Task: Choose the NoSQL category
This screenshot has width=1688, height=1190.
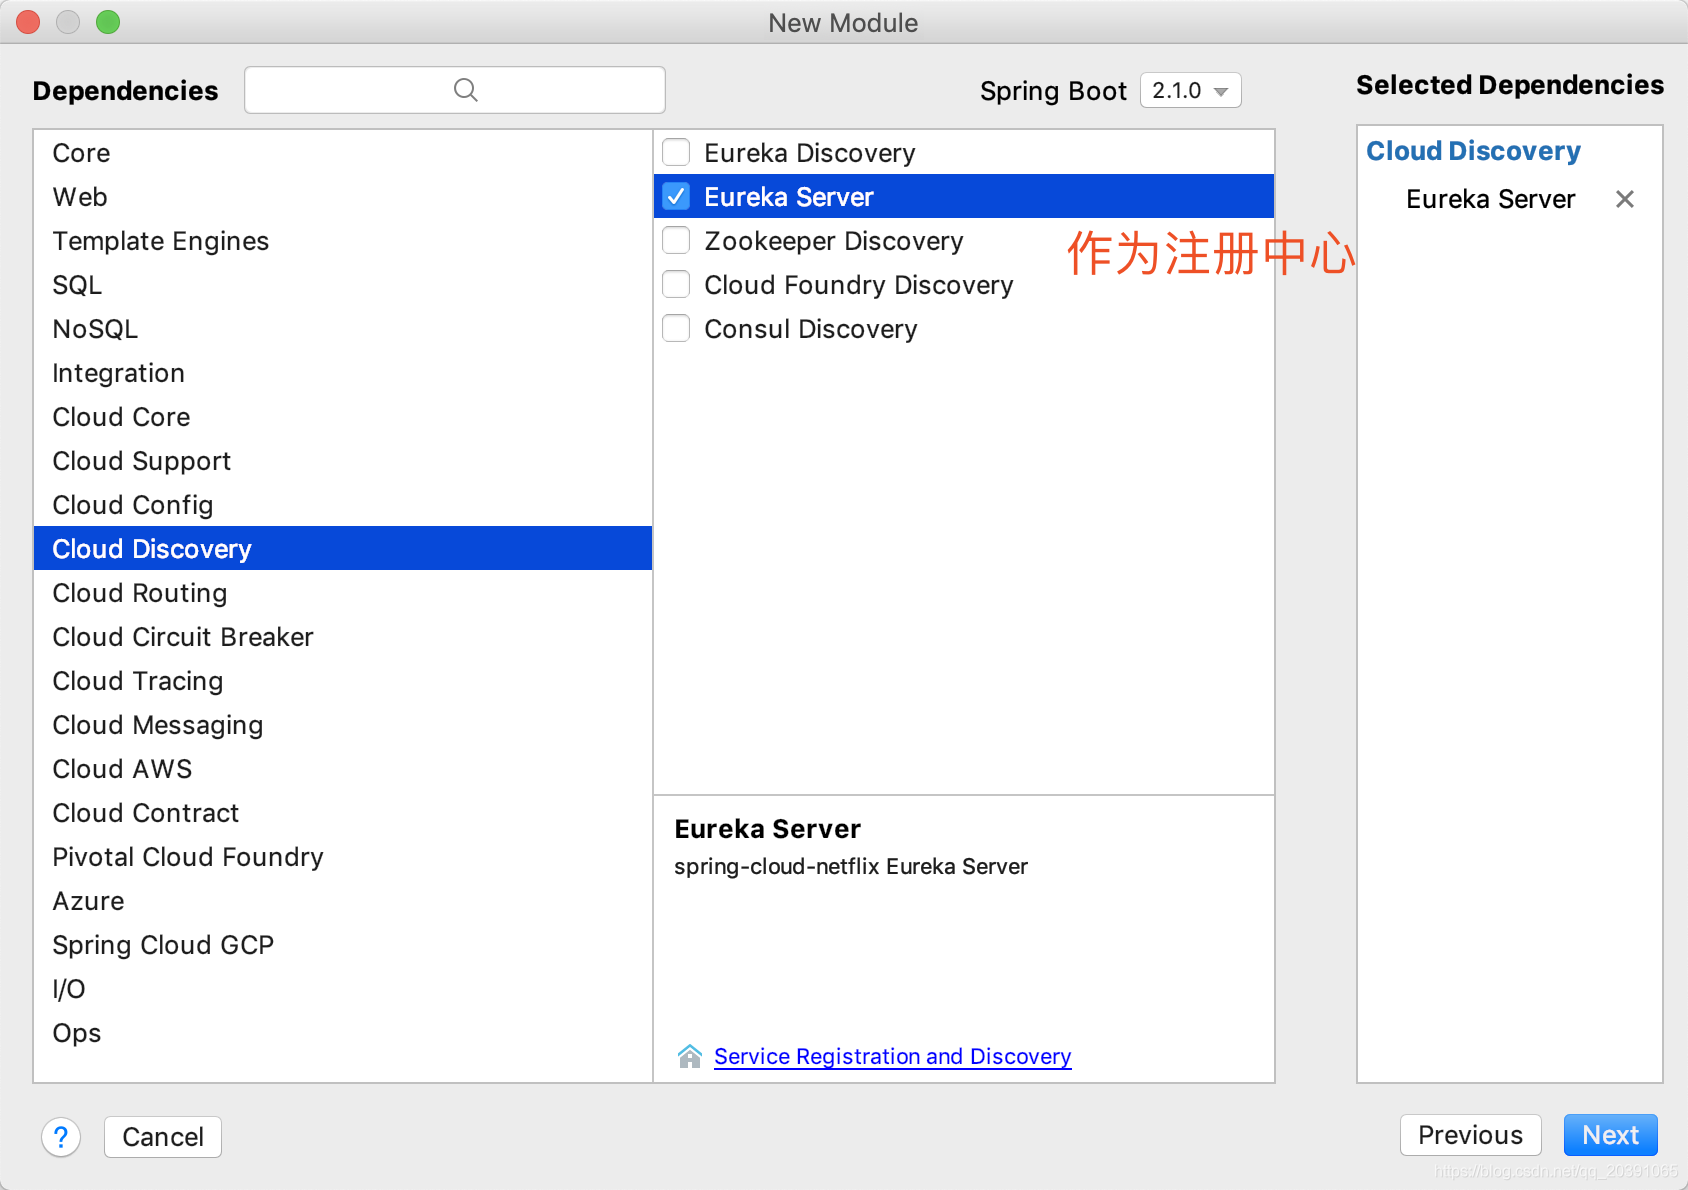Action: (x=343, y=329)
